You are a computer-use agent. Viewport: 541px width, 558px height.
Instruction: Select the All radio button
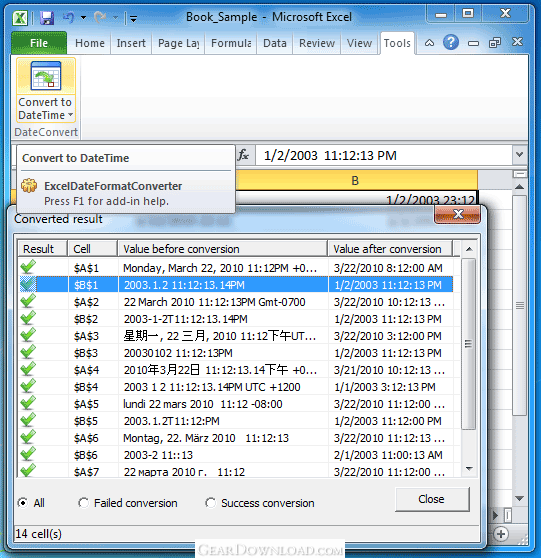click(x=23, y=503)
